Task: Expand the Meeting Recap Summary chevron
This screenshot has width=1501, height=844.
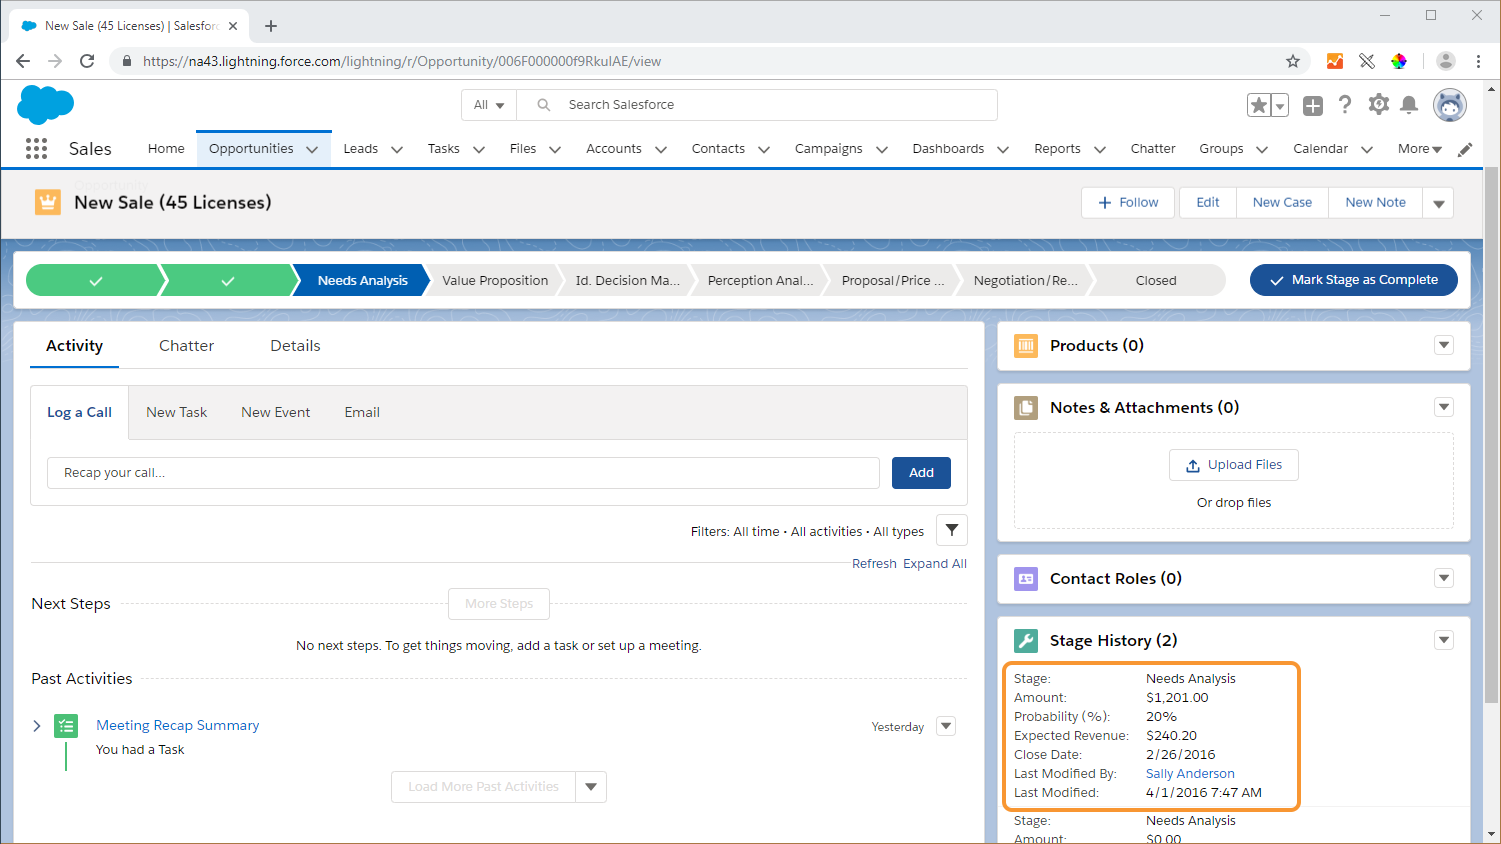Action: (37, 726)
